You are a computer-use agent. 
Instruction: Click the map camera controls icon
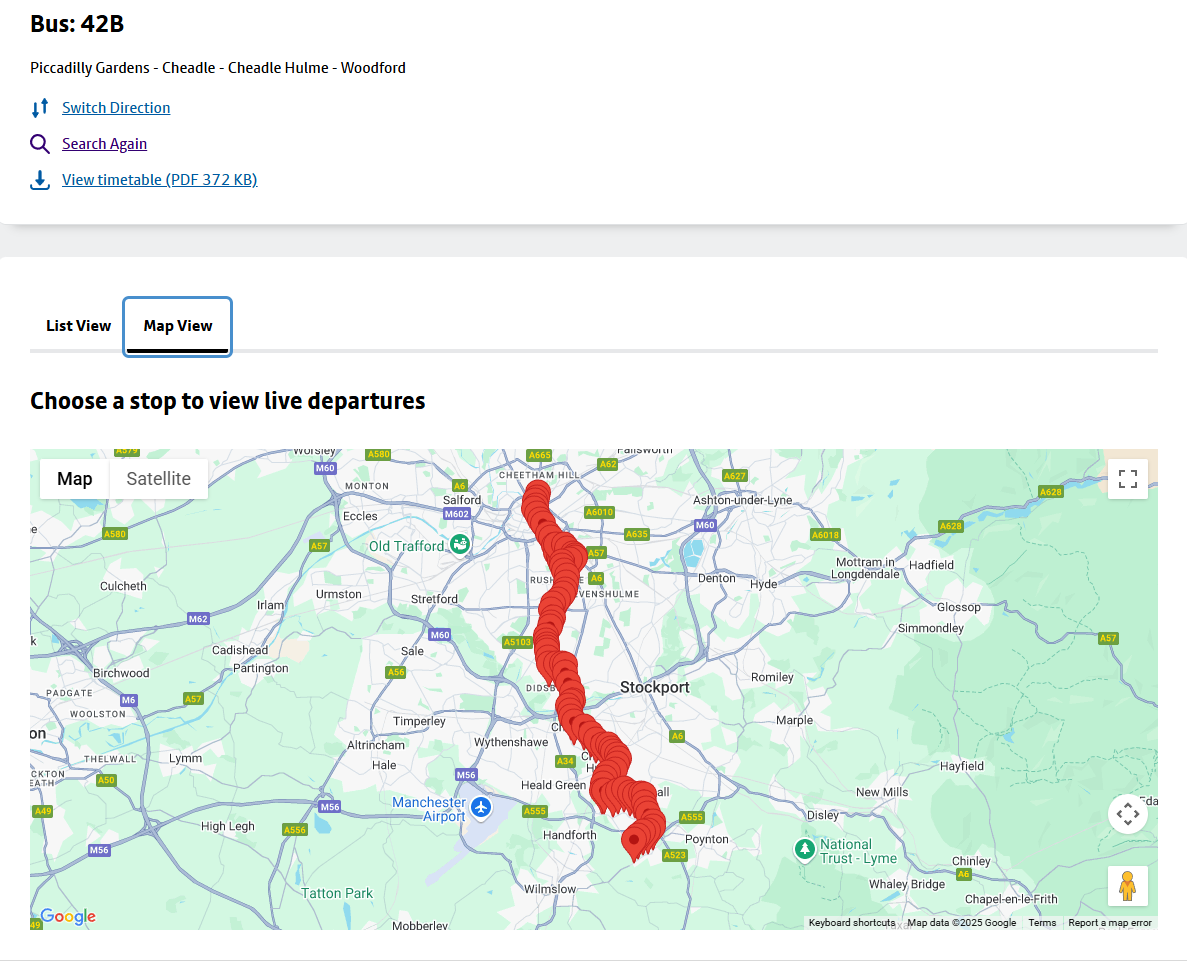[1128, 814]
